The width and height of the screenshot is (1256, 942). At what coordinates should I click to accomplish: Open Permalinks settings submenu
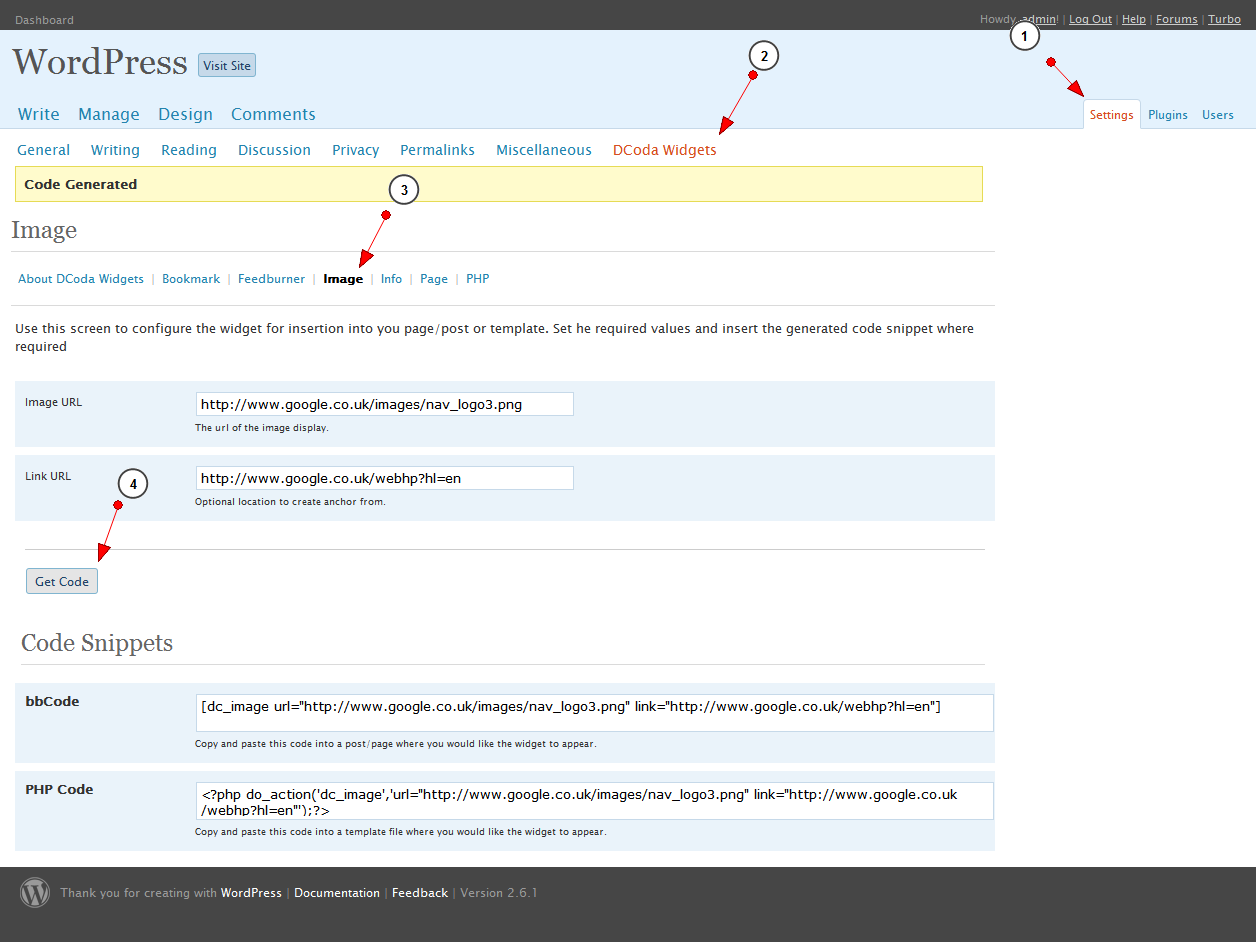(x=437, y=150)
